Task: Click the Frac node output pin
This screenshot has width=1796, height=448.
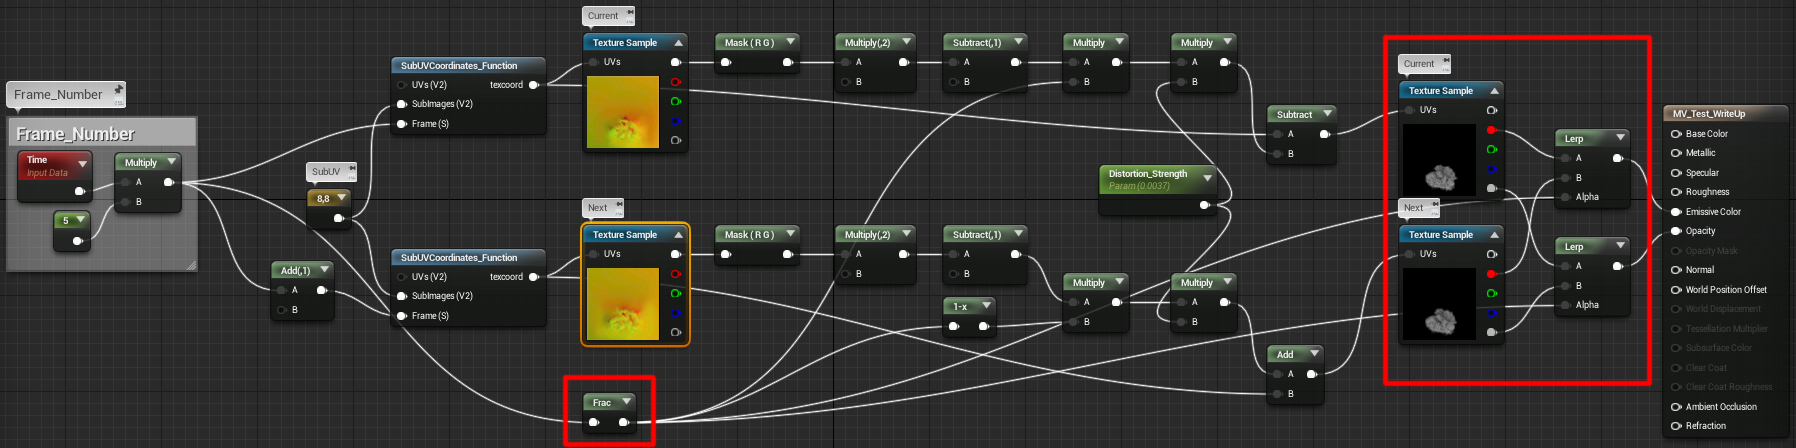Action: pos(624,422)
